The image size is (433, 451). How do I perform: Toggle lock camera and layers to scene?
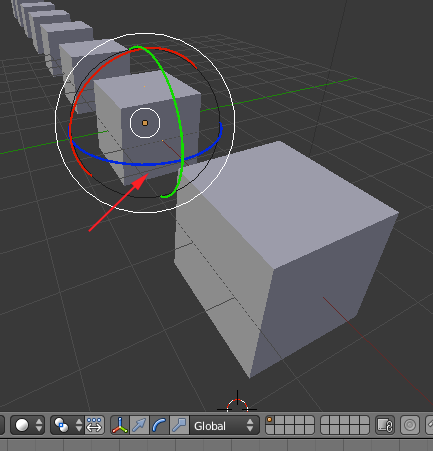tap(385, 425)
